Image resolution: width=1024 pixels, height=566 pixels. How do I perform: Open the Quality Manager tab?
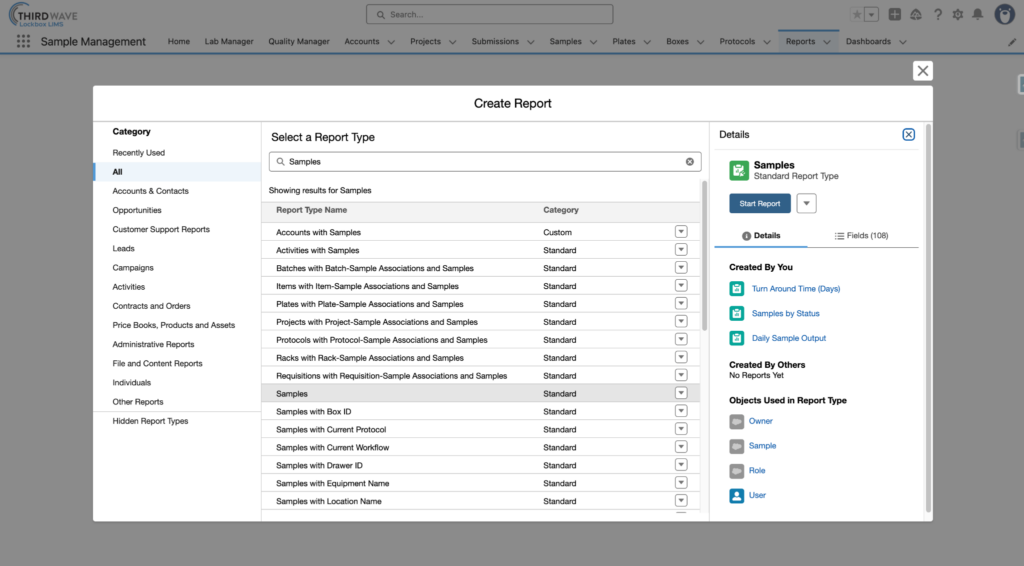[299, 41]
